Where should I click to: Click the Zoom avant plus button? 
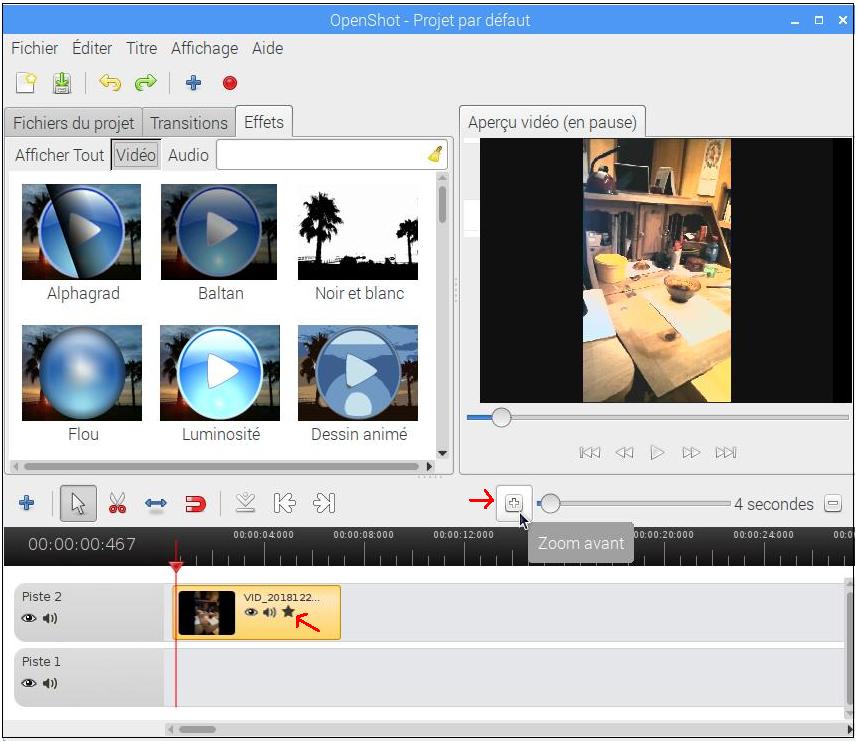click(x=514, y=503)
